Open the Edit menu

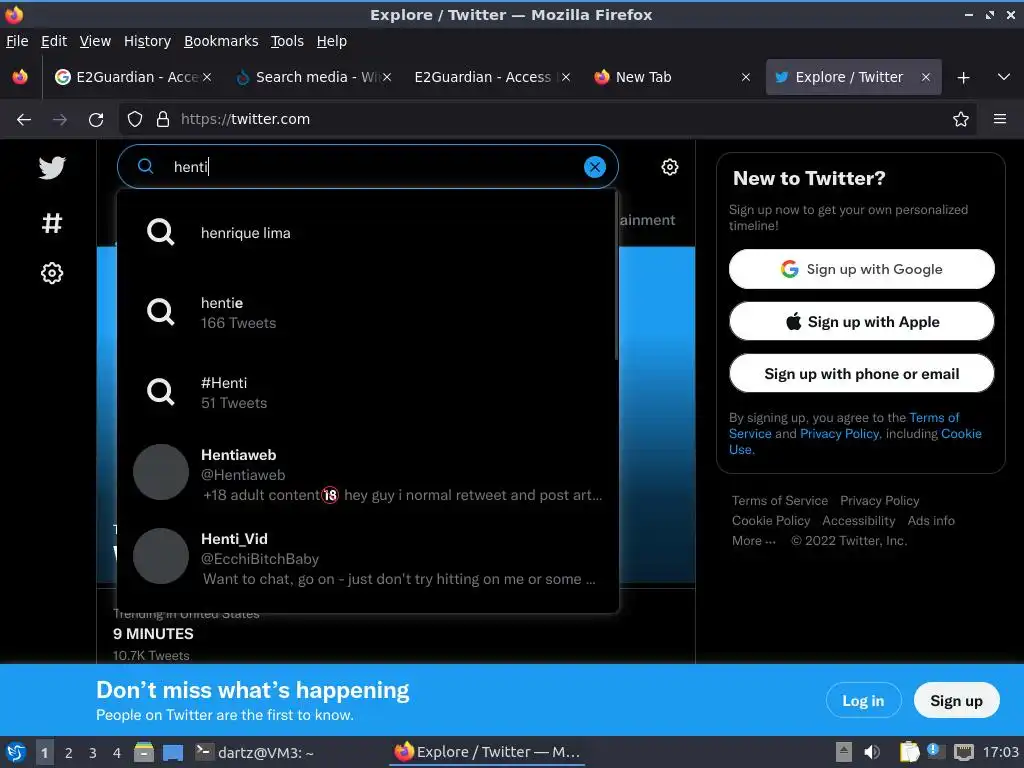click(54, 41)
